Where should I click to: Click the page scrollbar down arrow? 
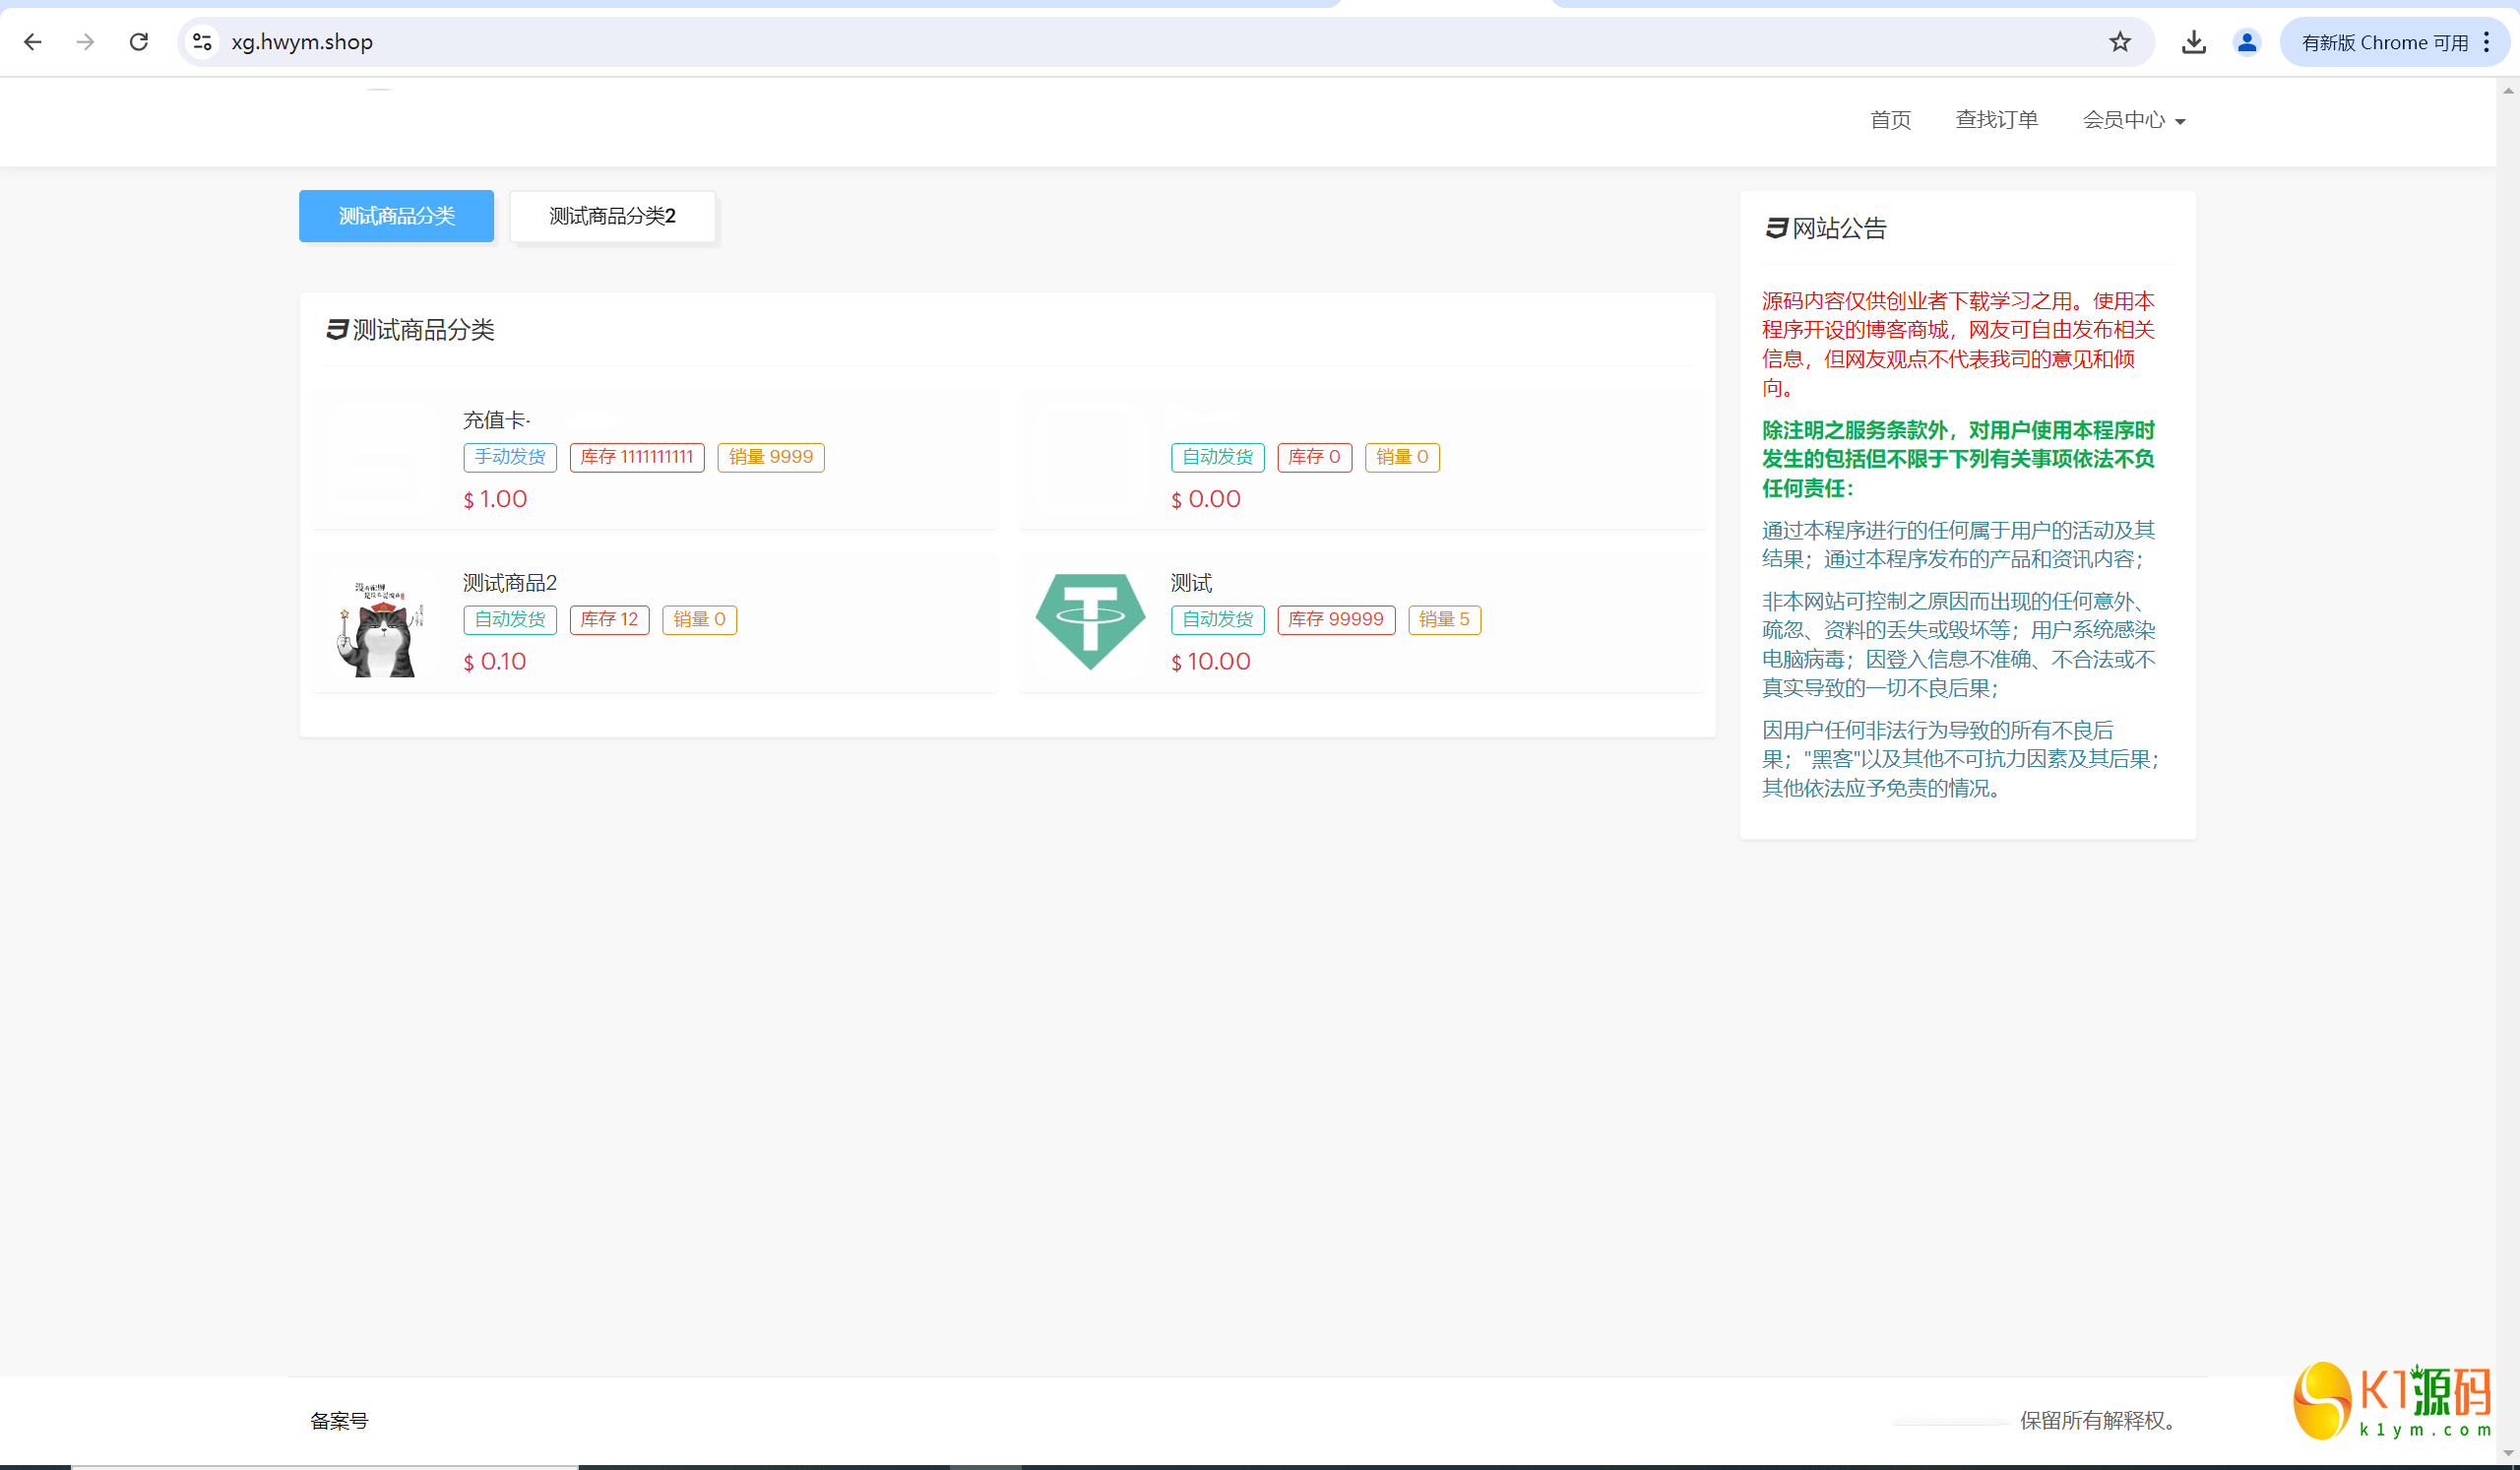click(2508, 1453)
